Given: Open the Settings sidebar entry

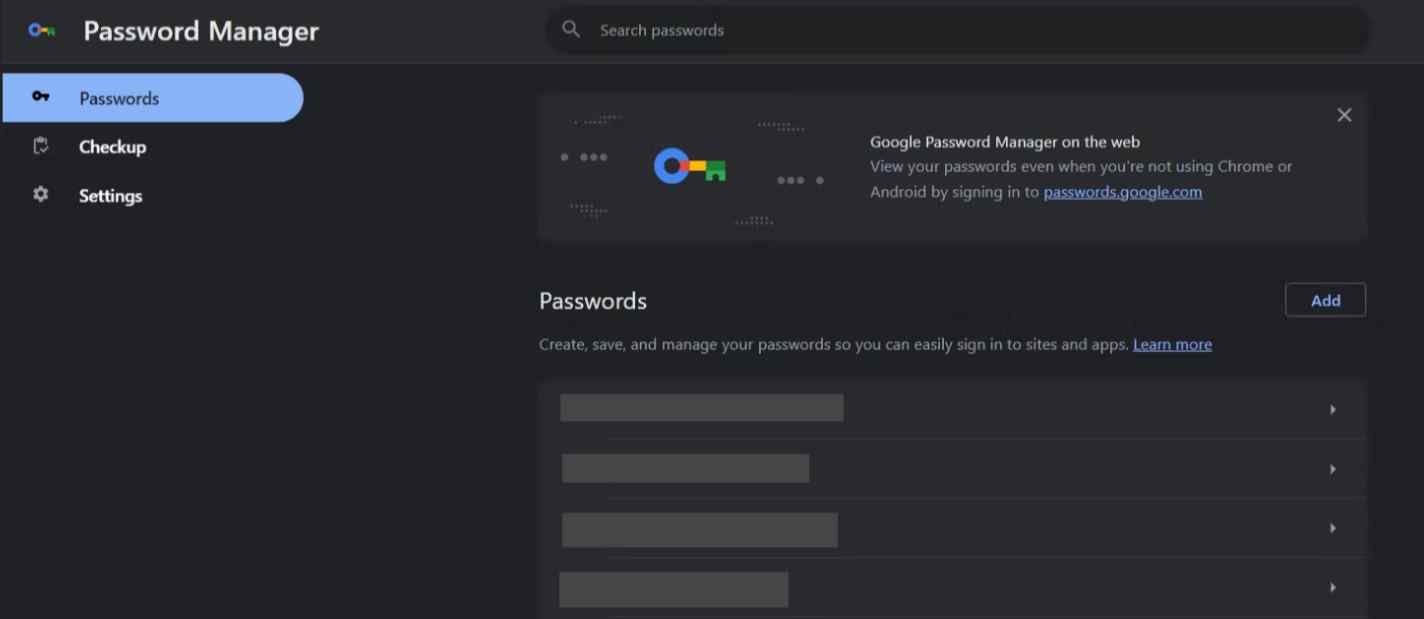Looking at the screenshot, I should (110, 195).
